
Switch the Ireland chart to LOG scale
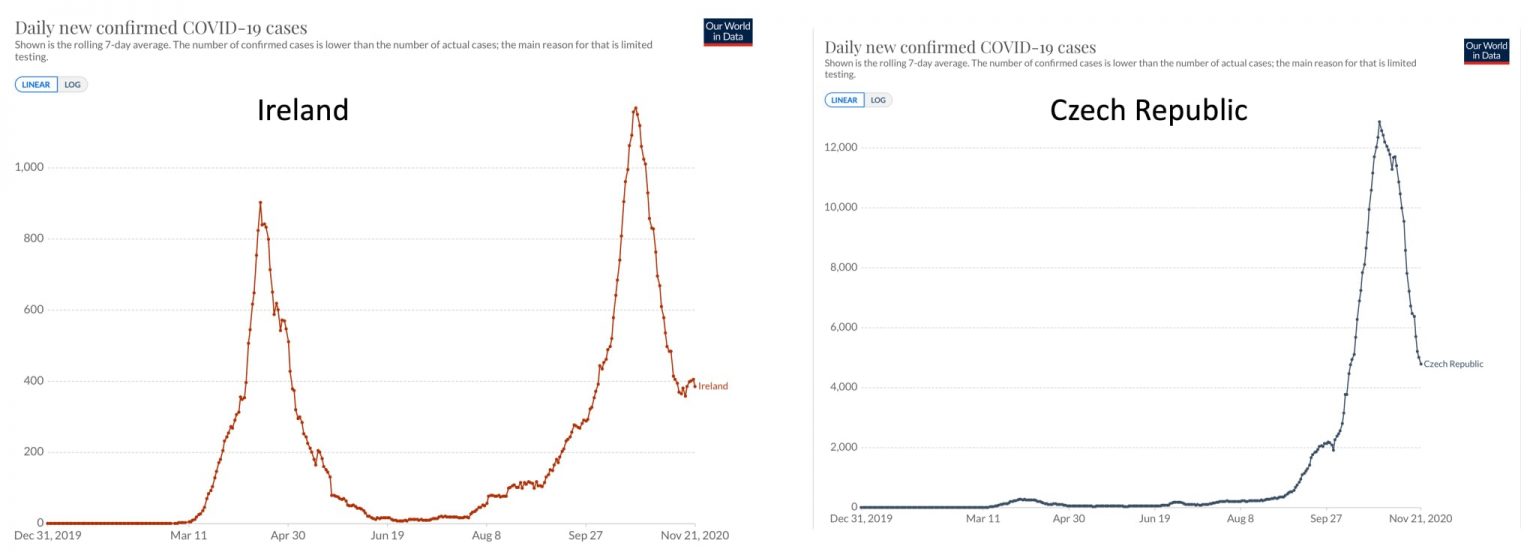[73, 85]
